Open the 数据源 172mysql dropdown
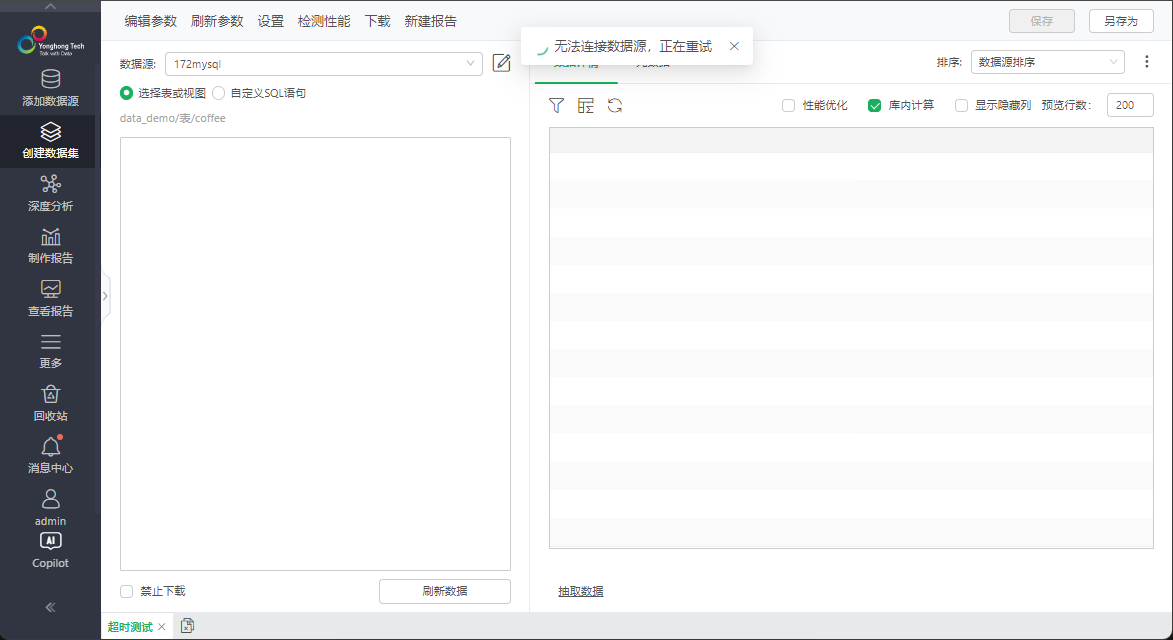The image size is (1173, 640). [322, 63]
